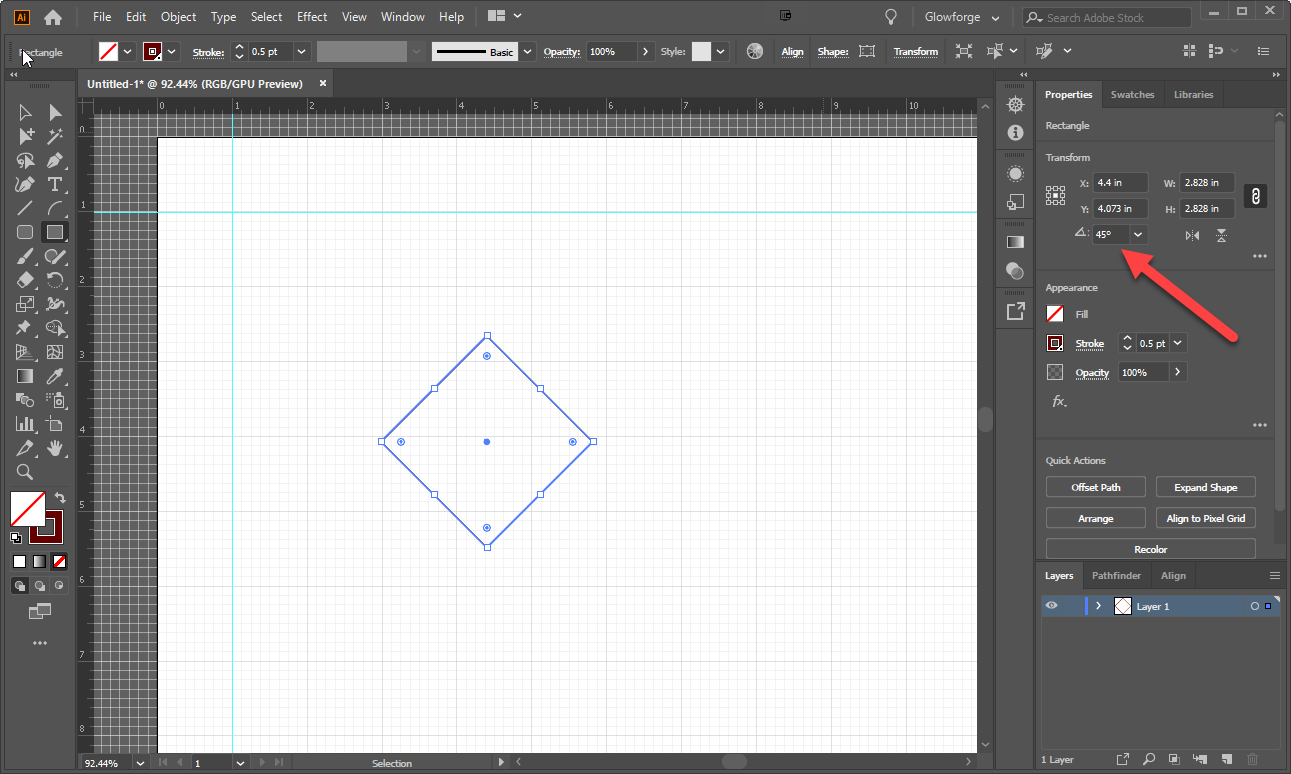Pick the Eyedropper tool
Viewport: 1291px width, 774px height.
pos(55,375)
